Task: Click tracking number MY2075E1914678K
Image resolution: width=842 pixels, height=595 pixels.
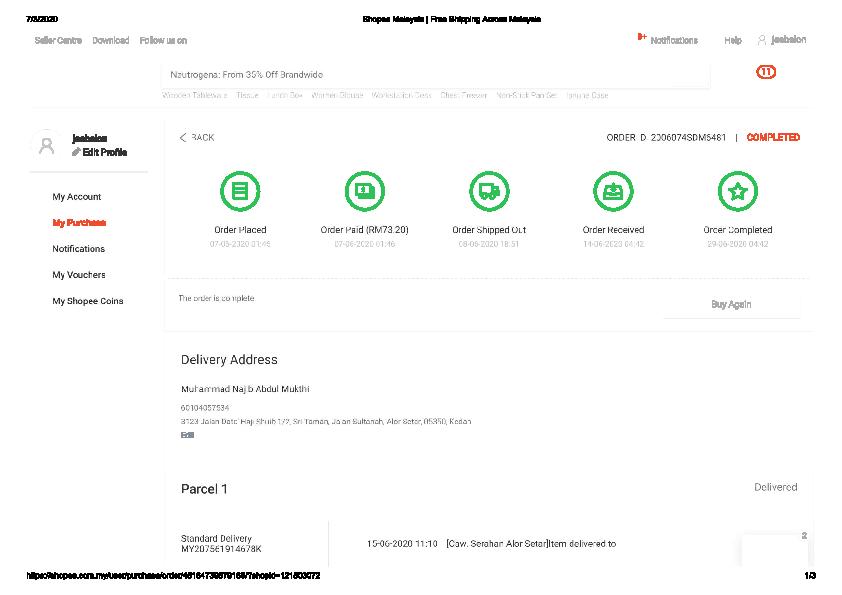Action: (x=221, y=549)
